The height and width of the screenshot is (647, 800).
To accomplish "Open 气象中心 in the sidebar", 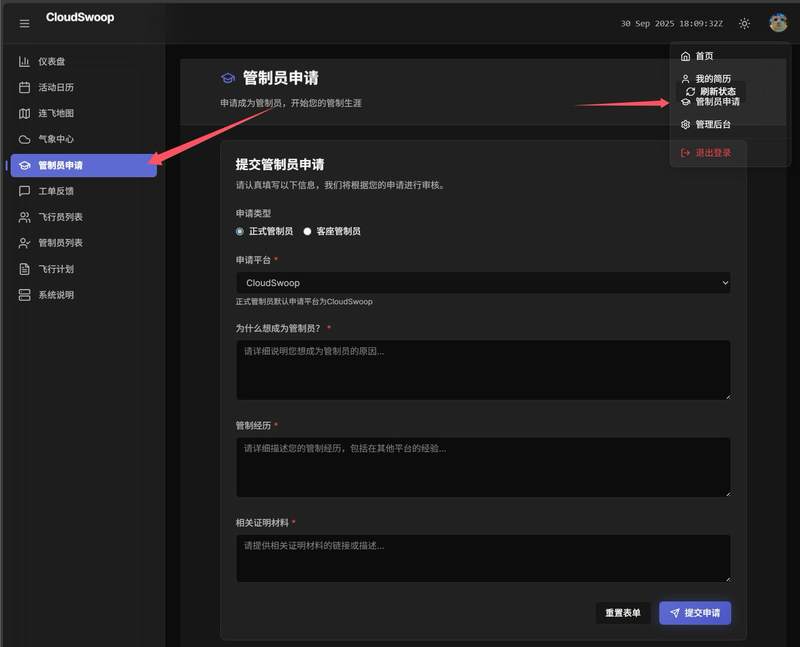I will point(84,139).
